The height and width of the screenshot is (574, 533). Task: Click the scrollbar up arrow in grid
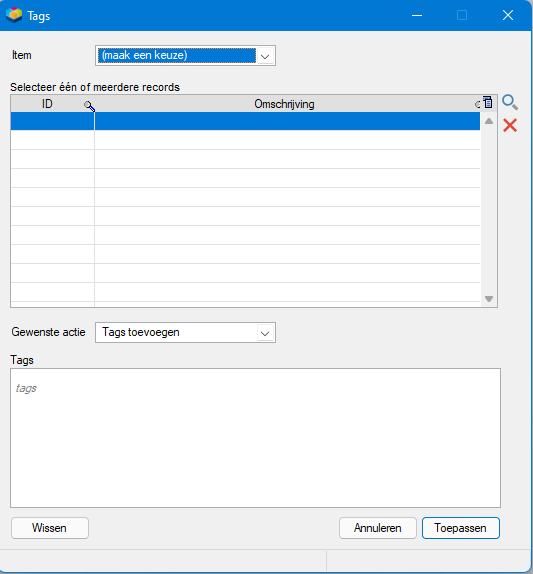pyautogui.click(x=489, y=121)
